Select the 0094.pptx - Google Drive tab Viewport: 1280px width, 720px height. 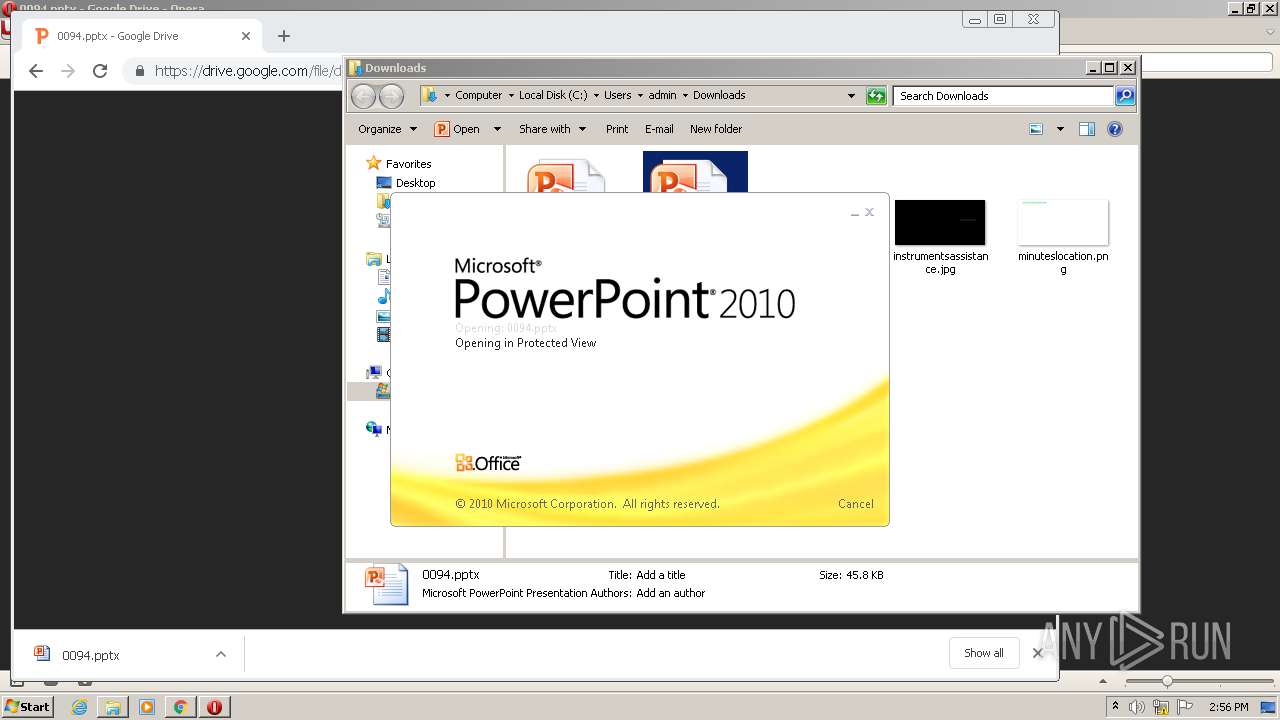(142, 36)
